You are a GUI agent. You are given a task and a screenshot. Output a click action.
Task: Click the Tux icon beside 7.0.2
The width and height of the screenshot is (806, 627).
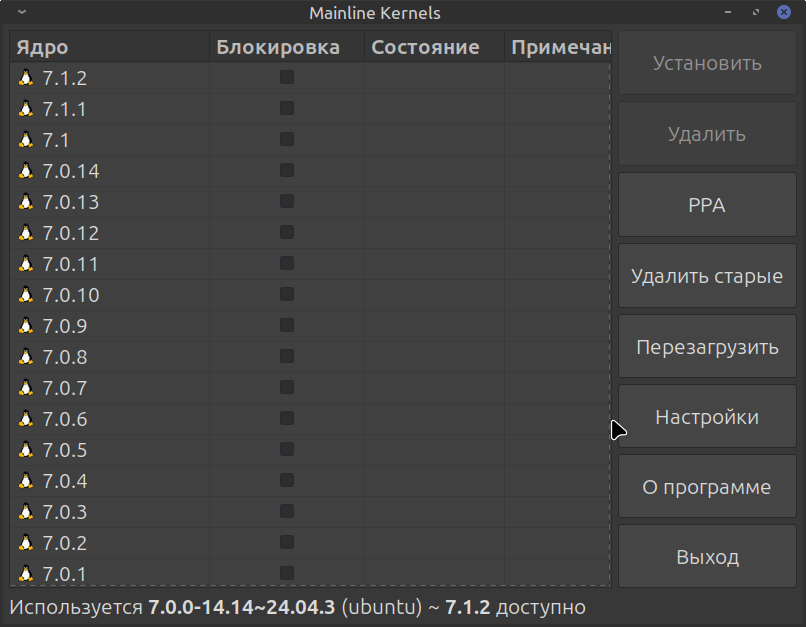pos(26,543)
